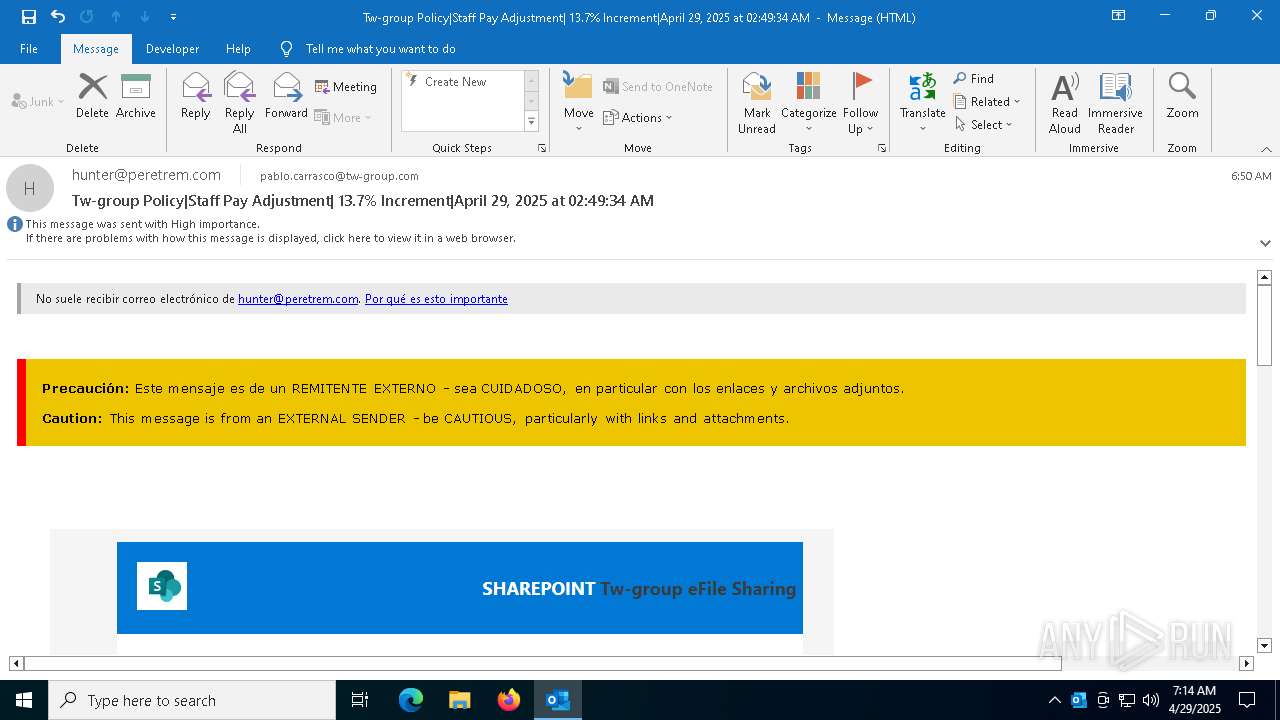The width and height of the screenshot is (1280, 720).
Task: Open the Developer tab
Action: (172, 49)
